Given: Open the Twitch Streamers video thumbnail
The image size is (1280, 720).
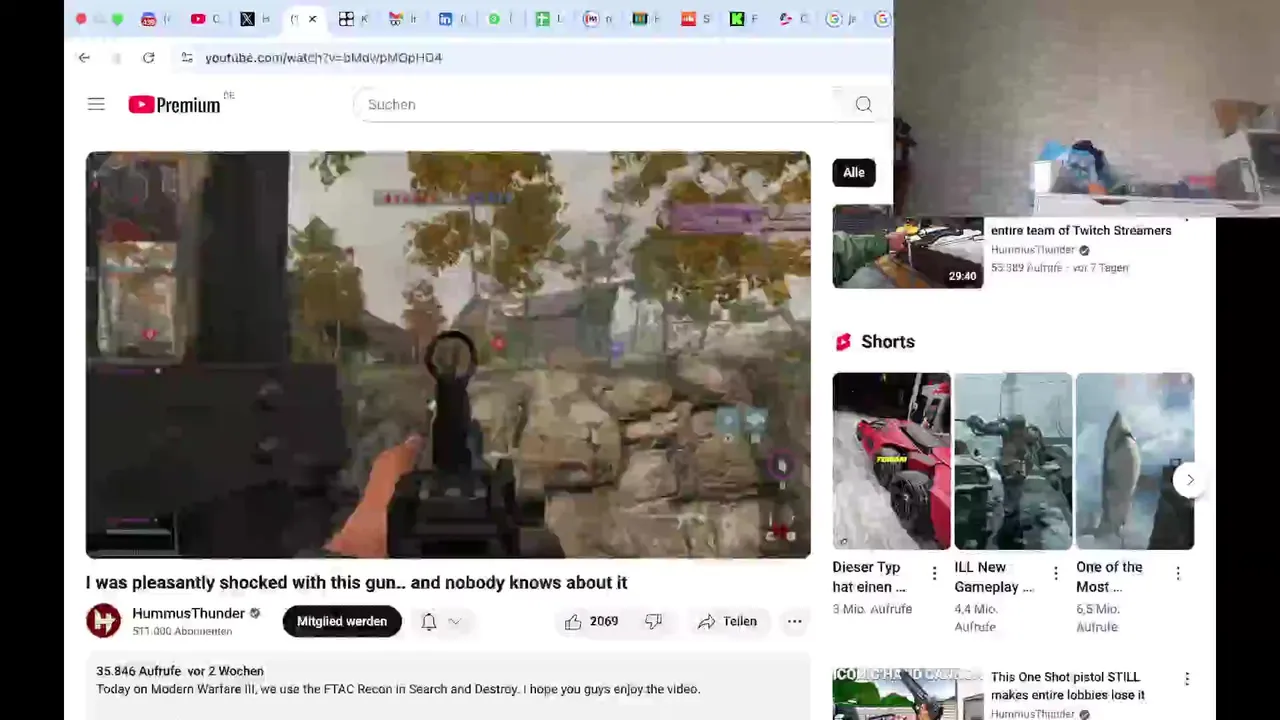Looking at the screenshot, I should [x=907, y=247].
